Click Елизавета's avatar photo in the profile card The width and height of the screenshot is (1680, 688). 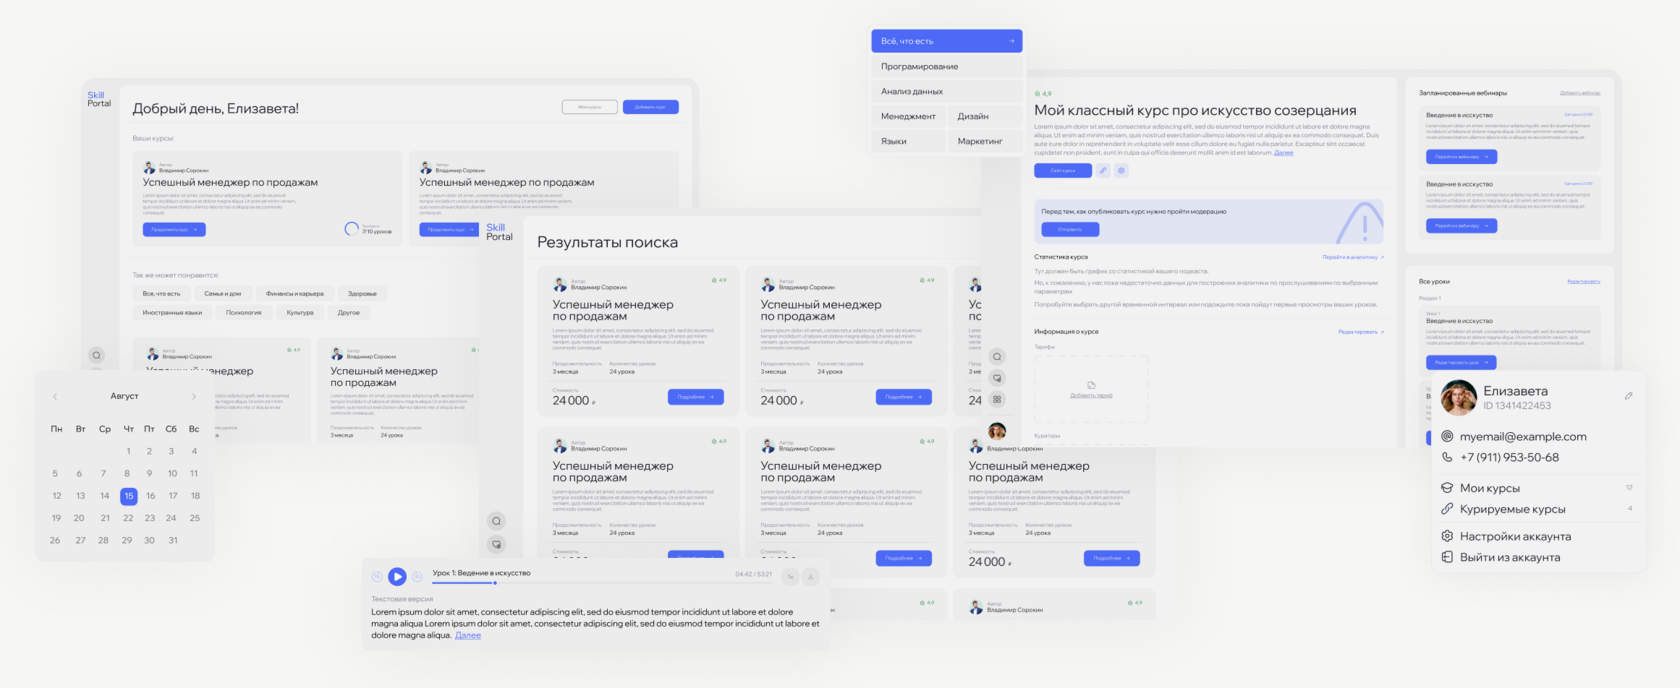point(1458,397)
